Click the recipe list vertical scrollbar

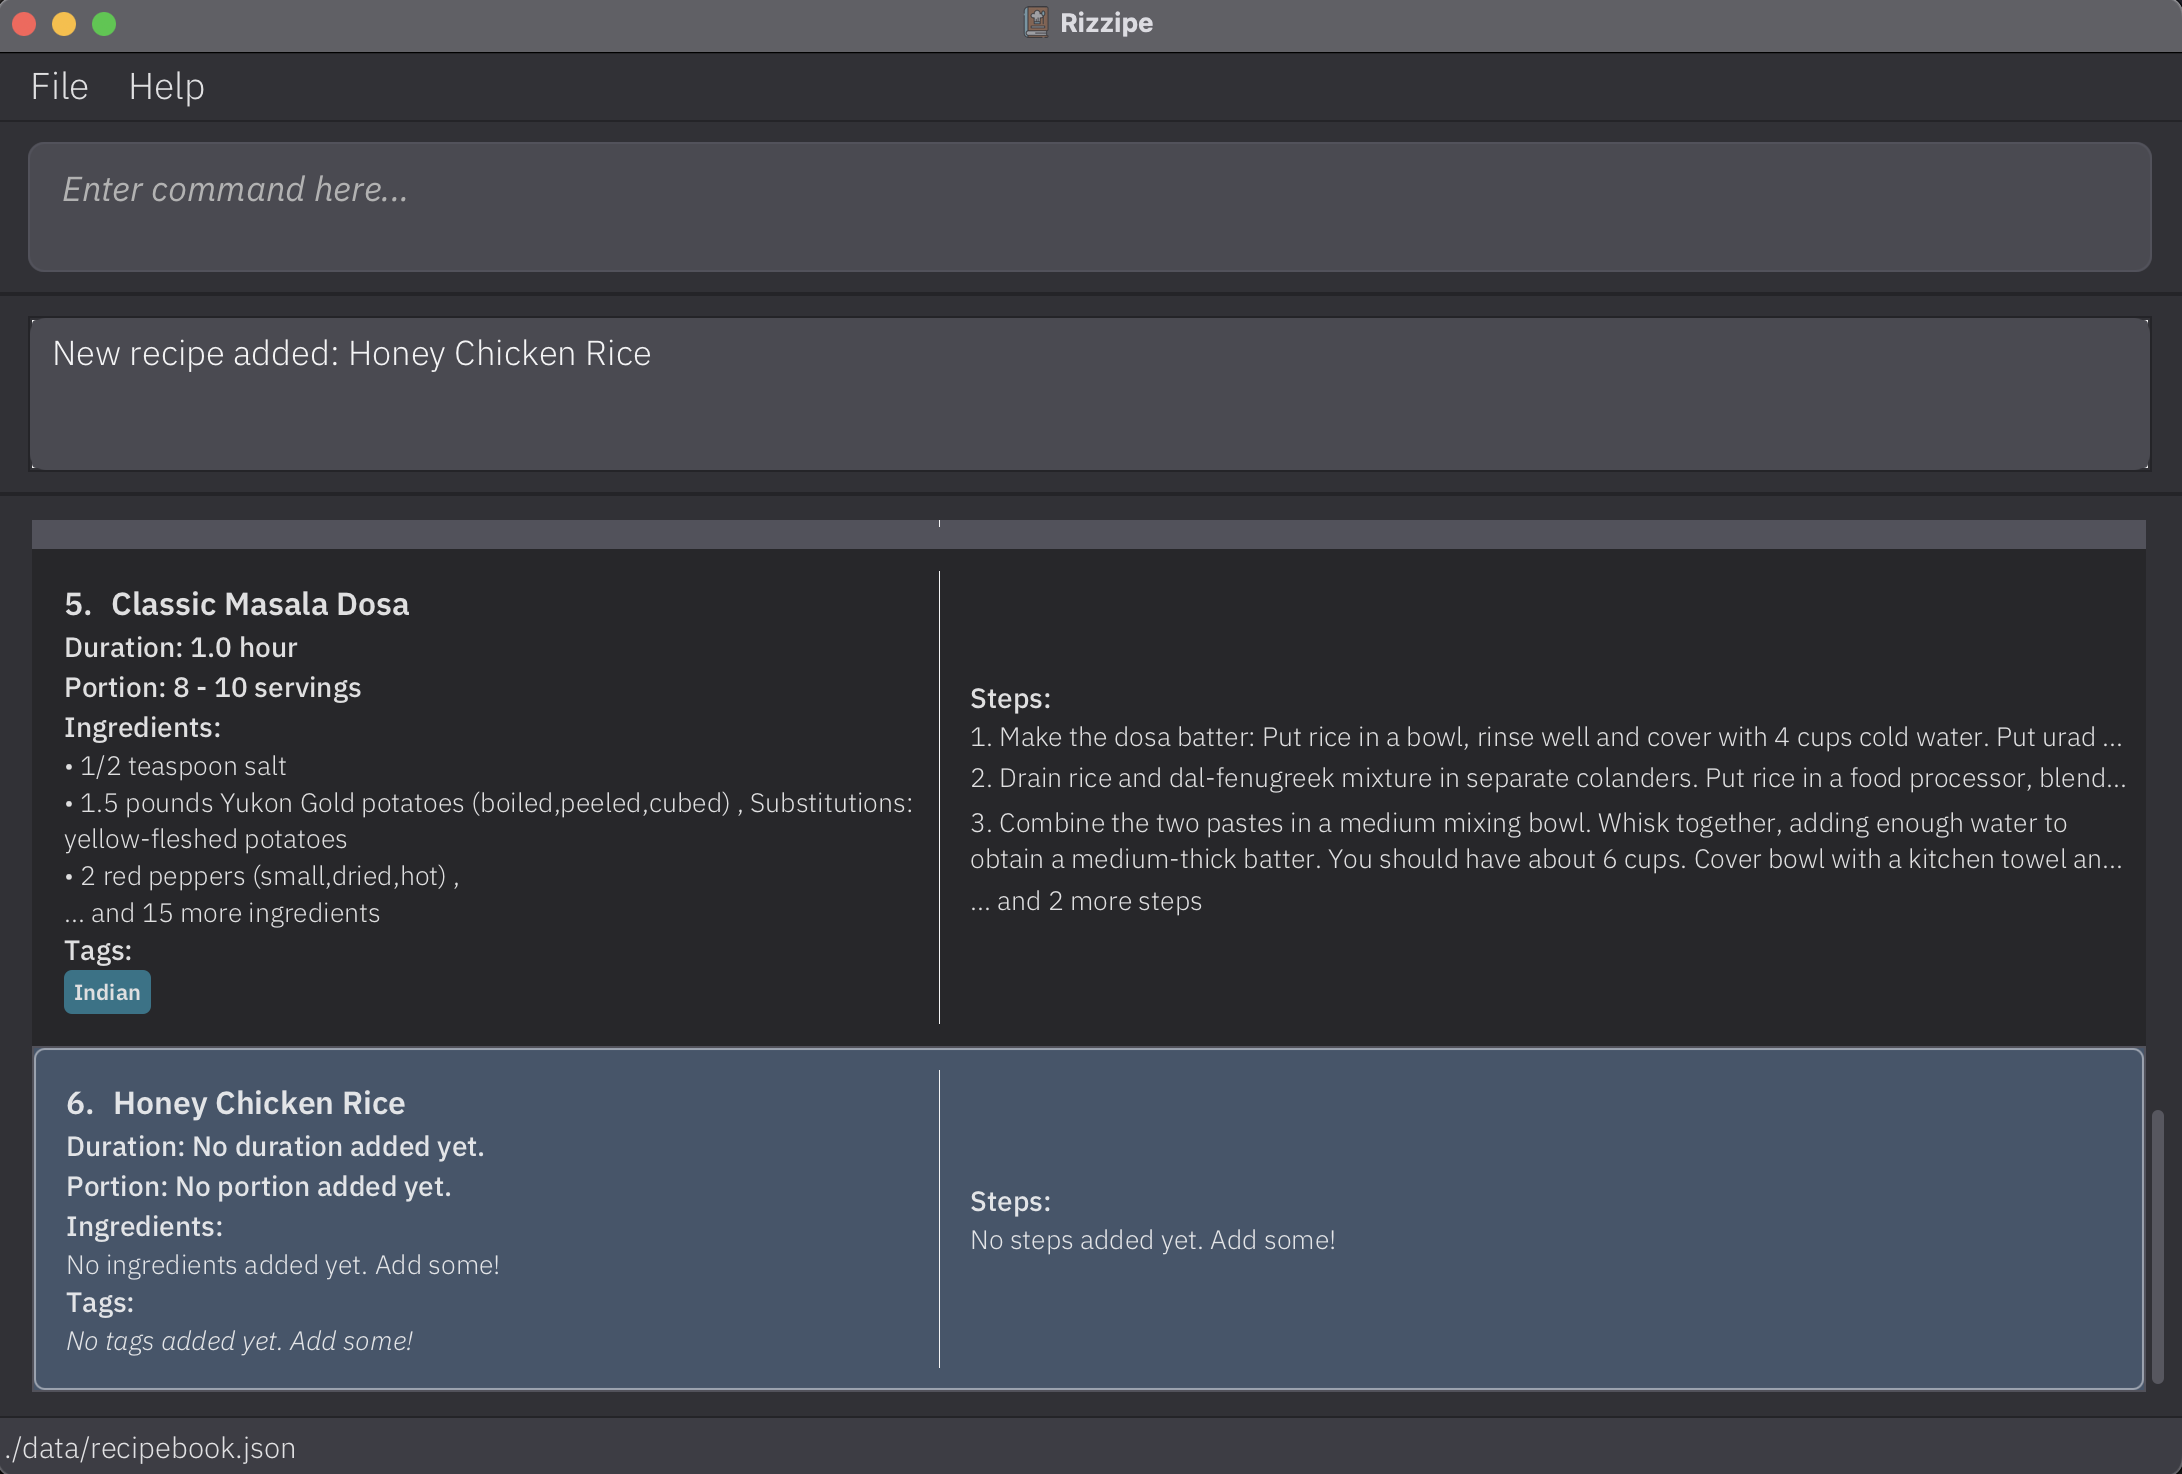point(2157,1245)
